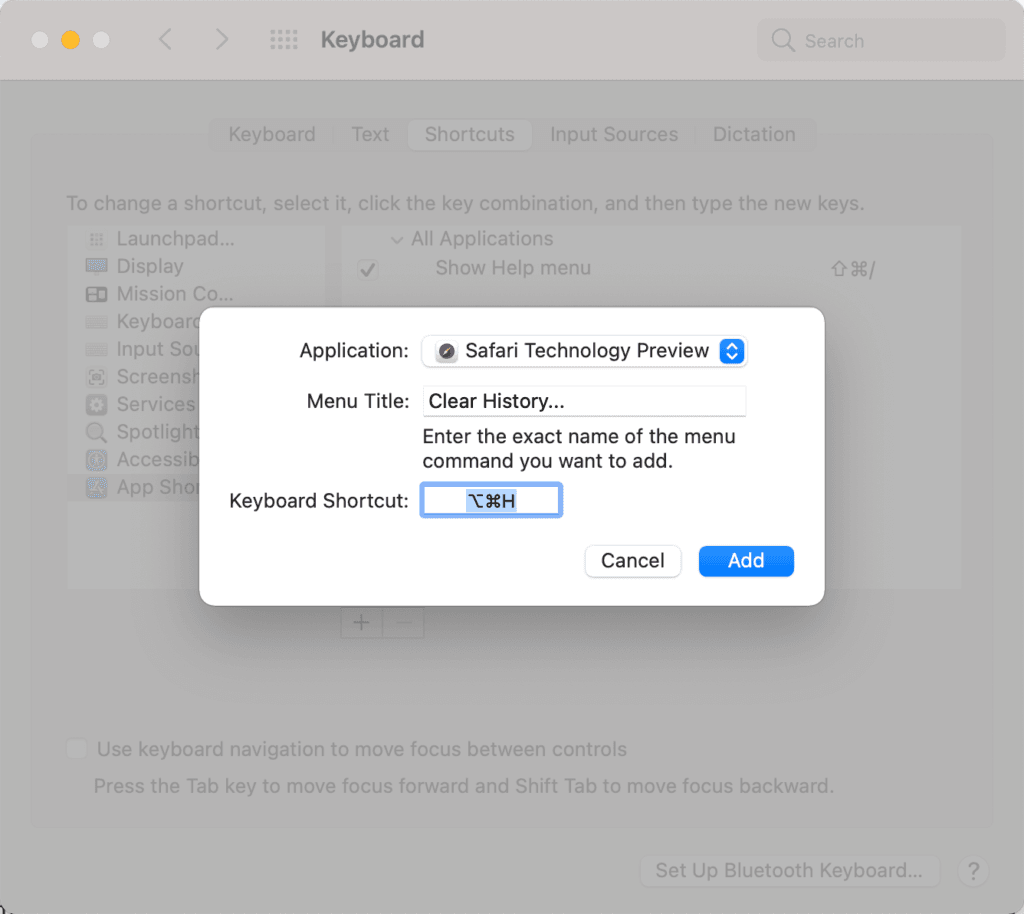Select the Show Help menu row text

tap(513, 268)
